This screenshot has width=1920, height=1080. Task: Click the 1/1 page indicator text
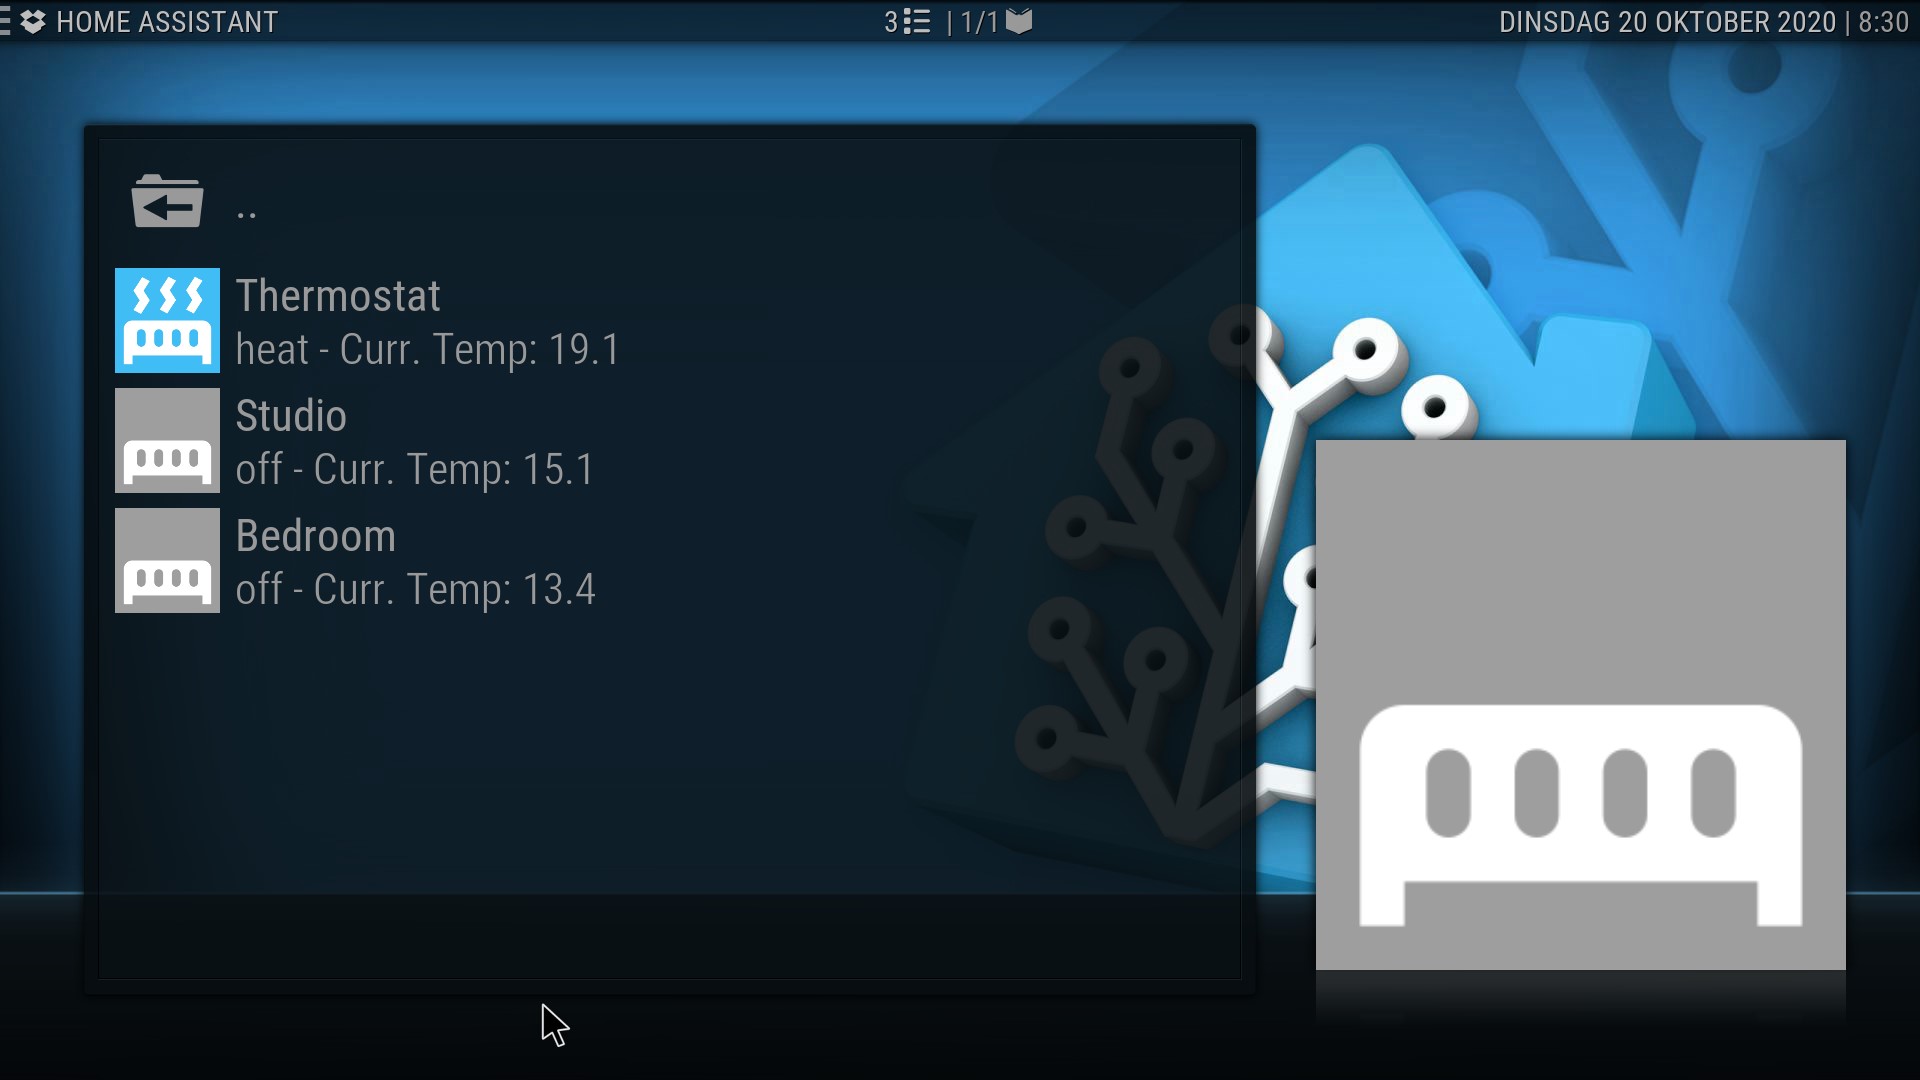(x=979, y=22)
